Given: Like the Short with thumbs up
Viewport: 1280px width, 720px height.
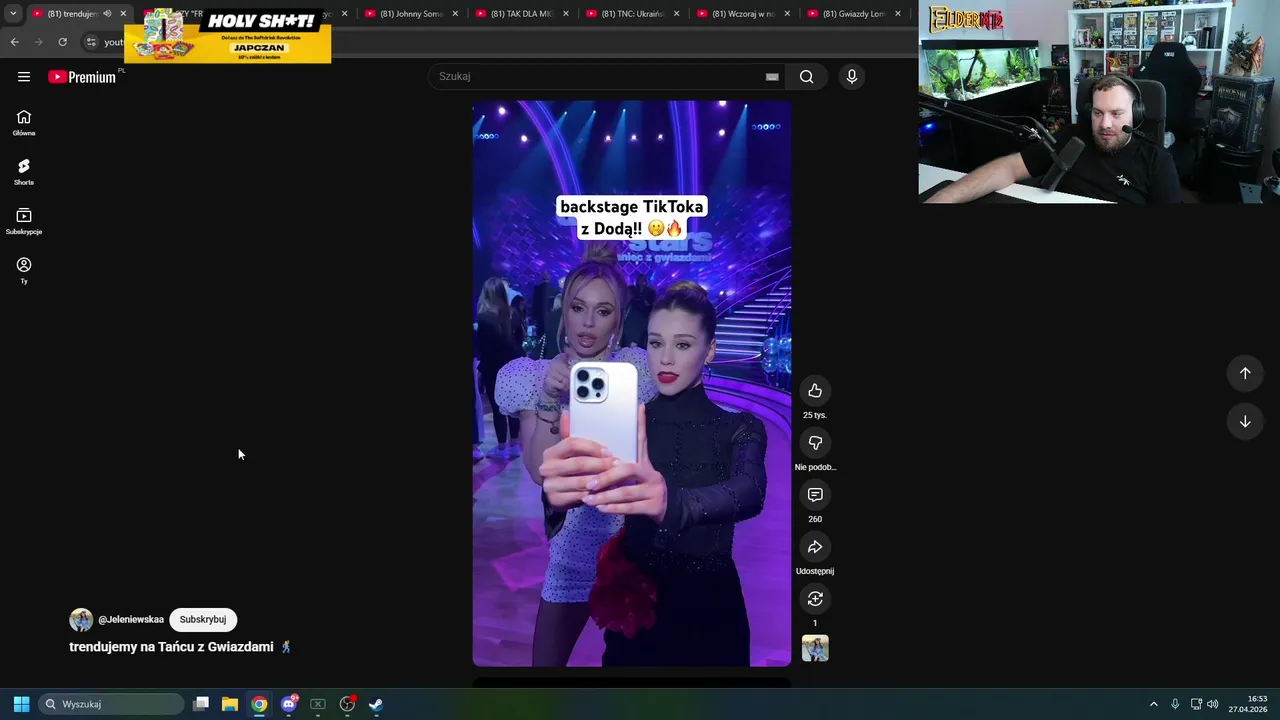Looking at the screenshot, I should (815, 391).
